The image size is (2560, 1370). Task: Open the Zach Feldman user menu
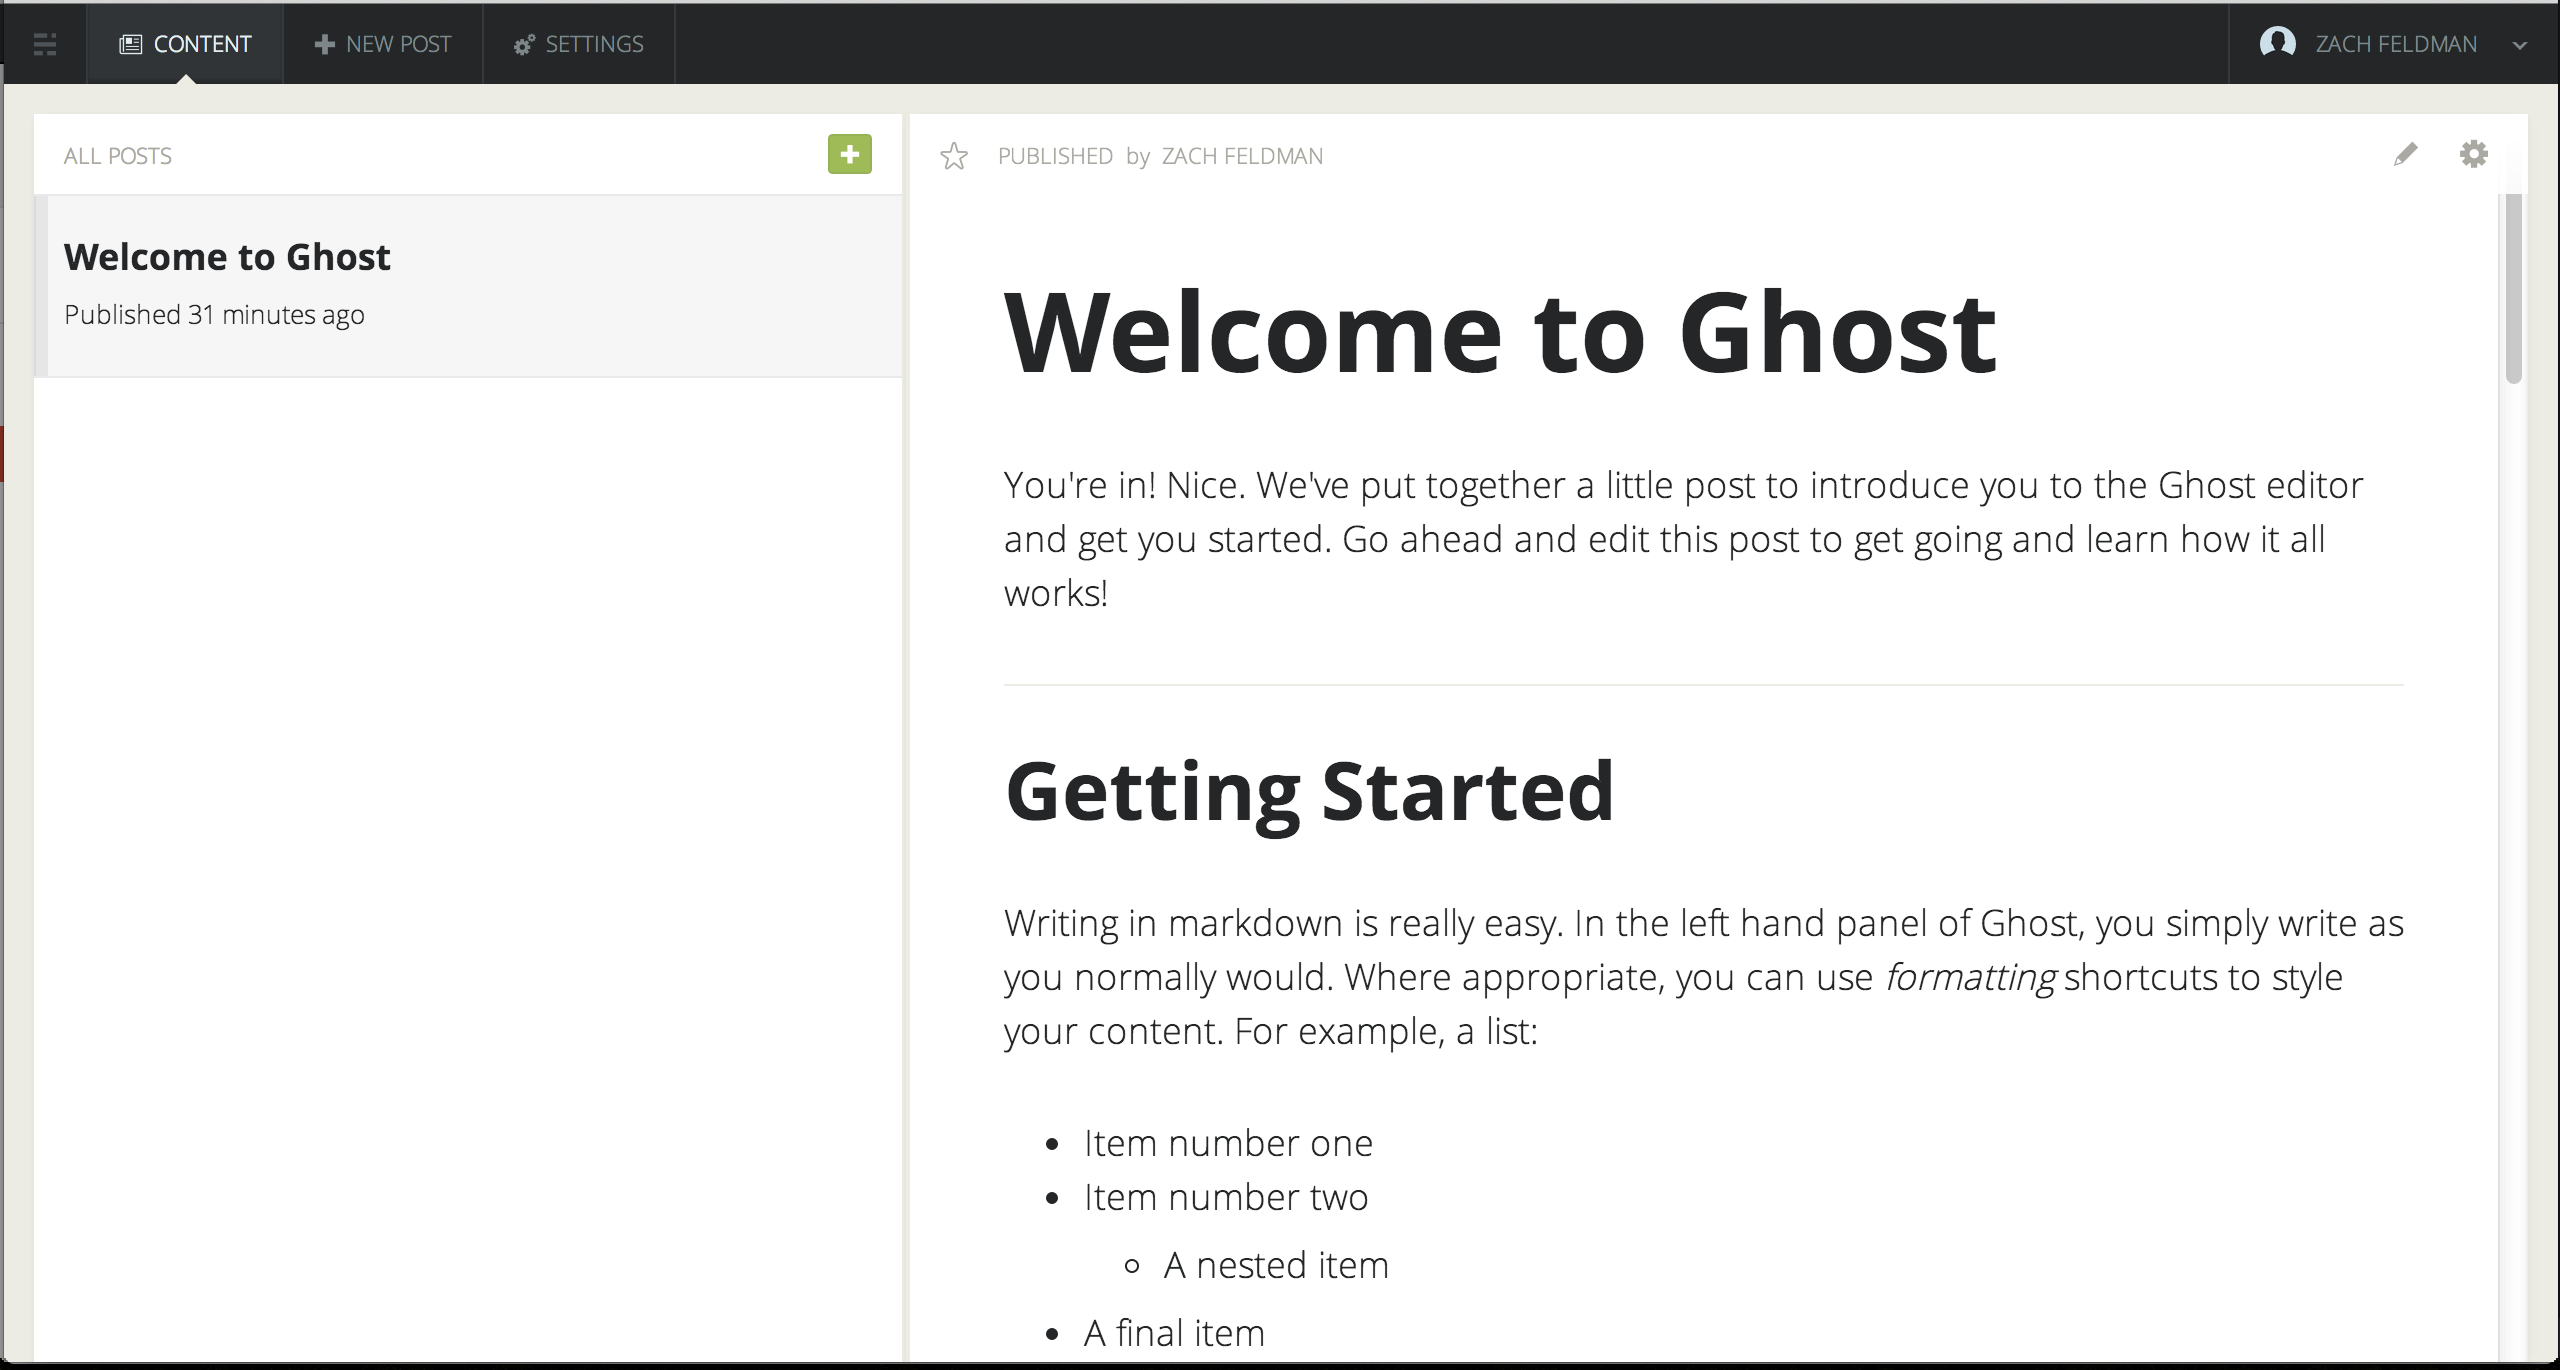point(2394,44)
